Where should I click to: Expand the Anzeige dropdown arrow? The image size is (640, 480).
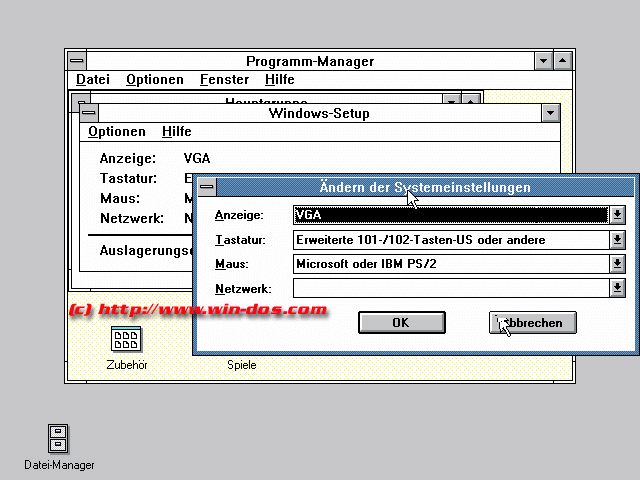point(617,214)
